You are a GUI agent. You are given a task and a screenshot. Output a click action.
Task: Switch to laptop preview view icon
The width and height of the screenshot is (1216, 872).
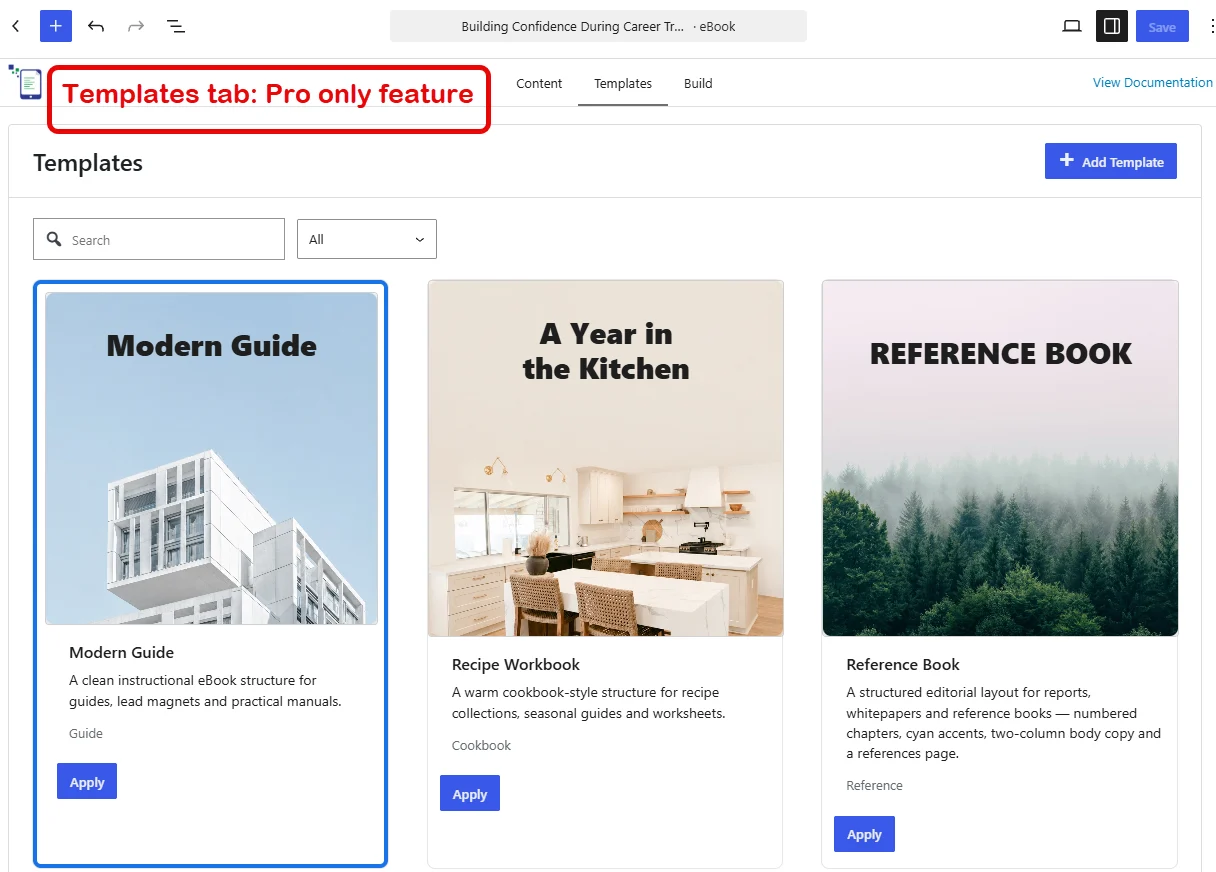(1072, 26)
